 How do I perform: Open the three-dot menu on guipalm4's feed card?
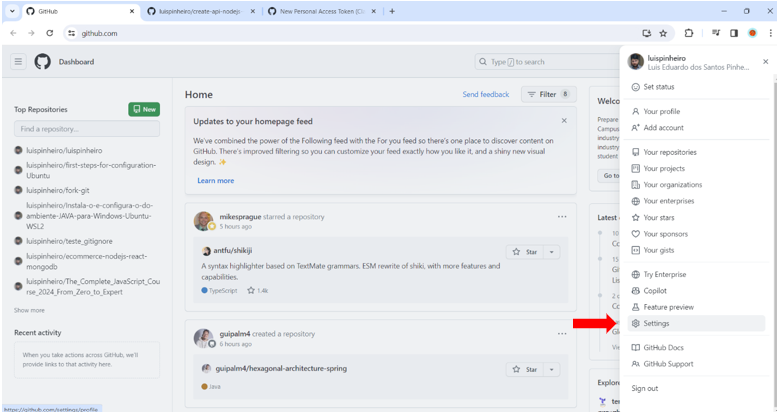[x=562, y=334]
